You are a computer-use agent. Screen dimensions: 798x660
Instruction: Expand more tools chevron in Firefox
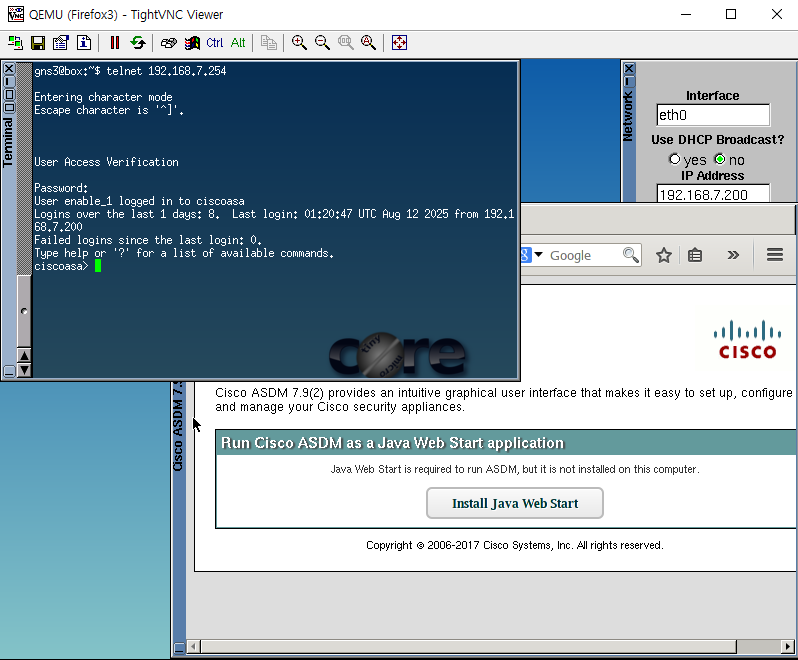pos(733,255)
